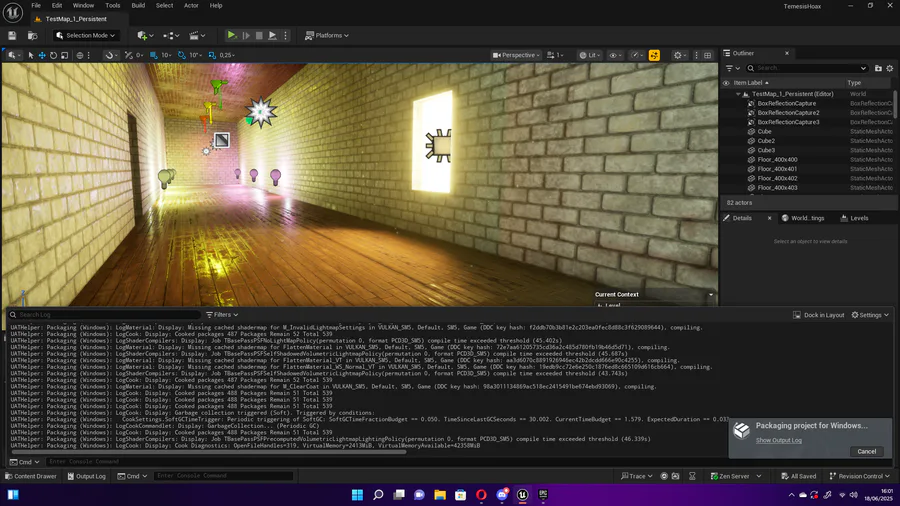
Task: Change the grid snap value 10 dropdown
Action: (166, 55)
